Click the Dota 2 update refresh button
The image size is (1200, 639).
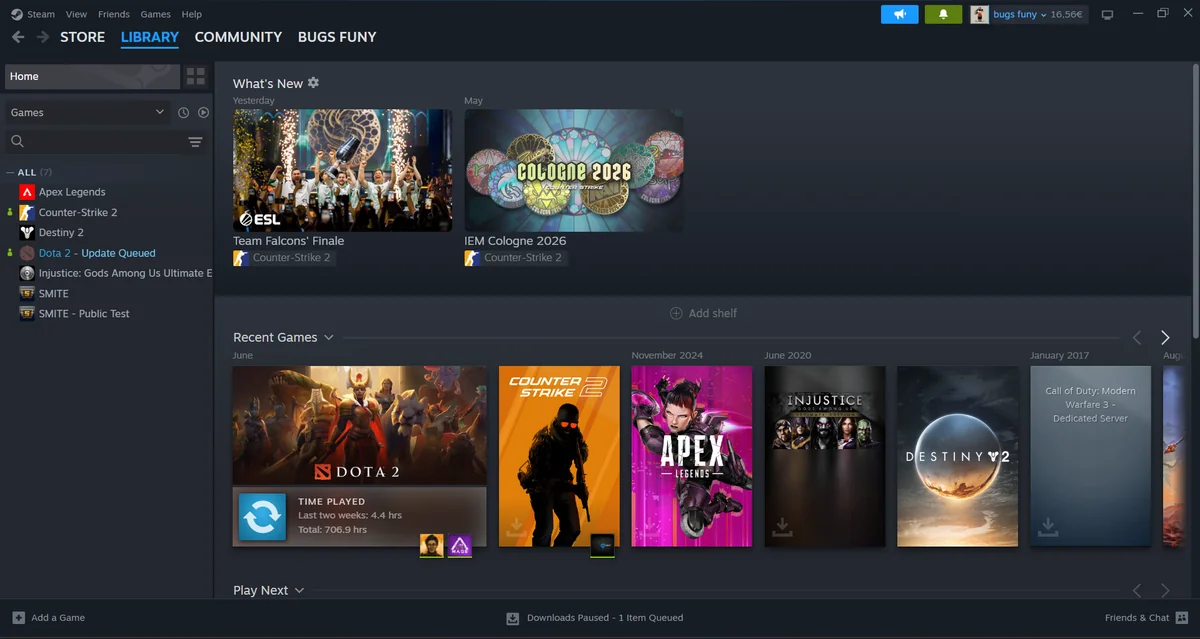262,517
